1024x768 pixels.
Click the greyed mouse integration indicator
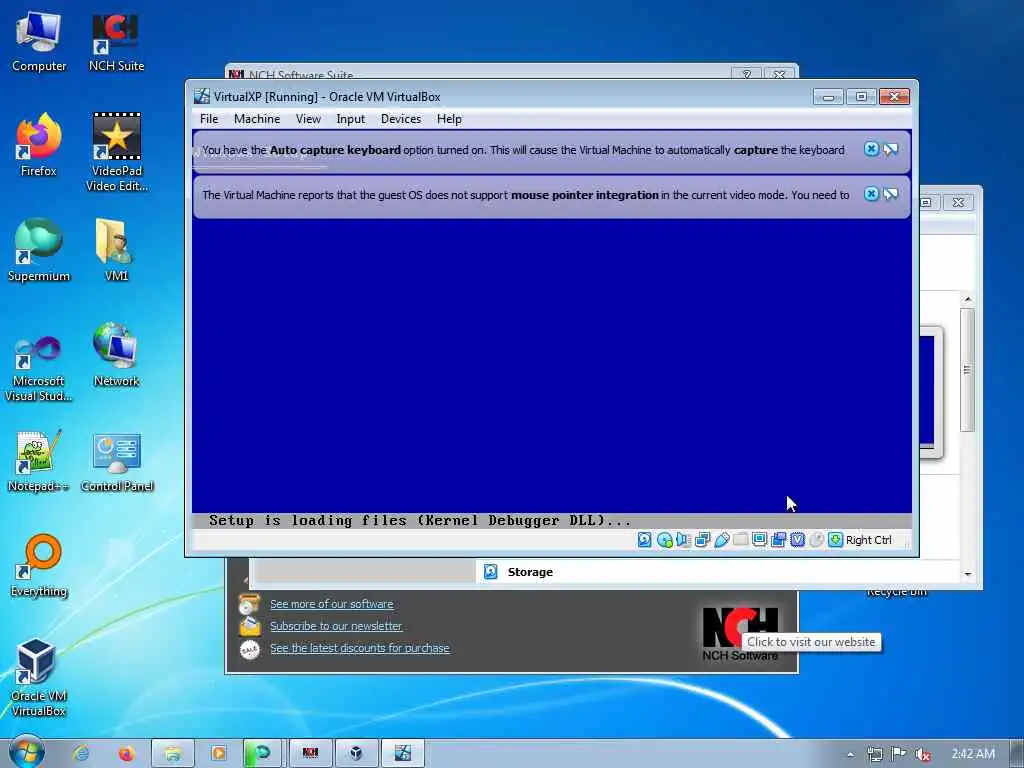point(816,539)
